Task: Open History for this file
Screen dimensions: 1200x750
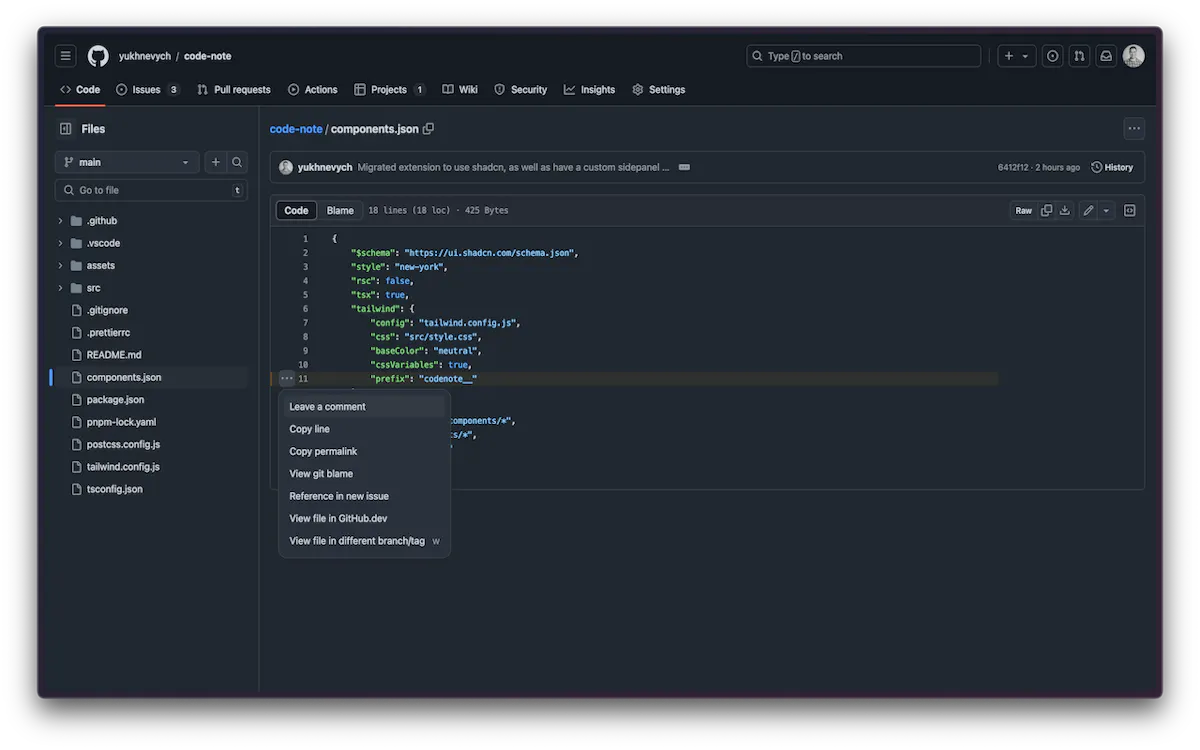Action: point(1112,167)
